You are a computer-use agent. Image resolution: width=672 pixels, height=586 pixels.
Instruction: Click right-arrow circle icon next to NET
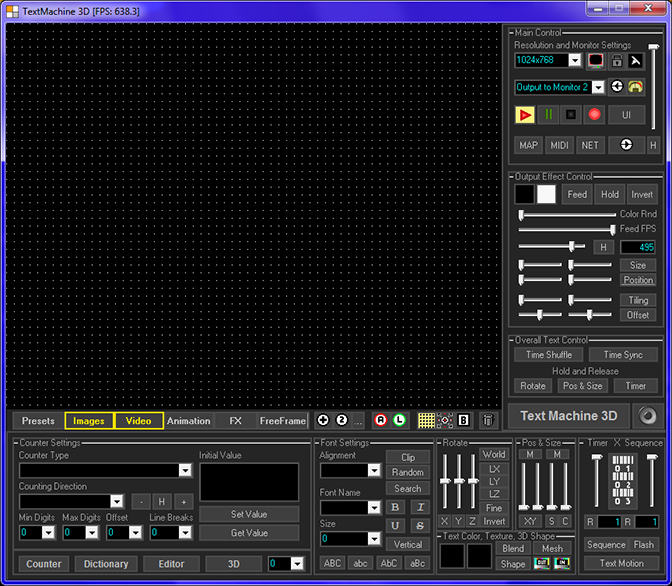(x=626, y=145)
